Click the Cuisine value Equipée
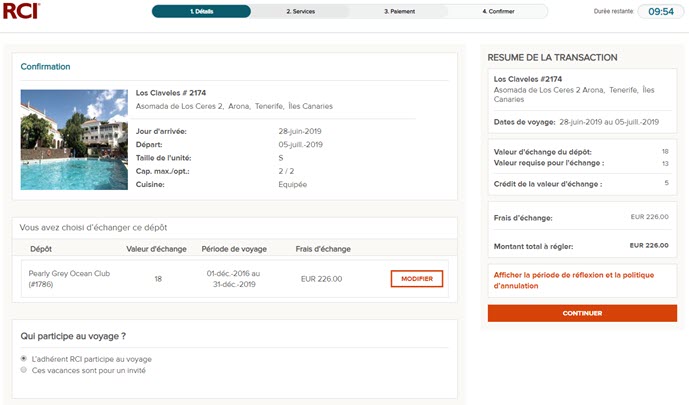The height and width of the screenshot is (405, 689). 292,184
